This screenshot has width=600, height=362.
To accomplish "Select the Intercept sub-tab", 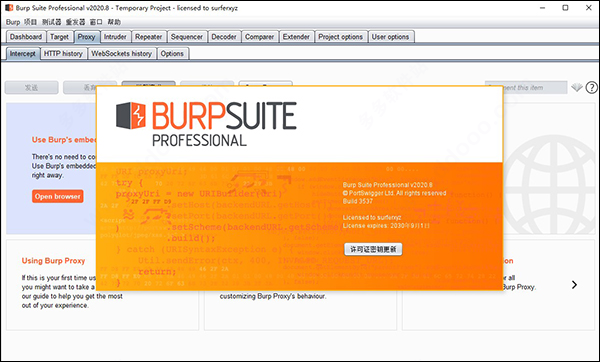I will pyautogui.click(x=23, y=54).
